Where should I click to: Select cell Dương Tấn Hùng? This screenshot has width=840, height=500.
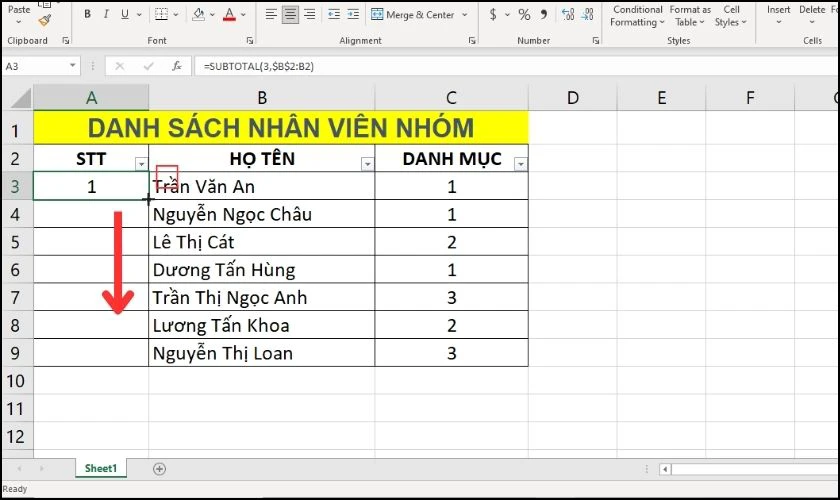262,270
